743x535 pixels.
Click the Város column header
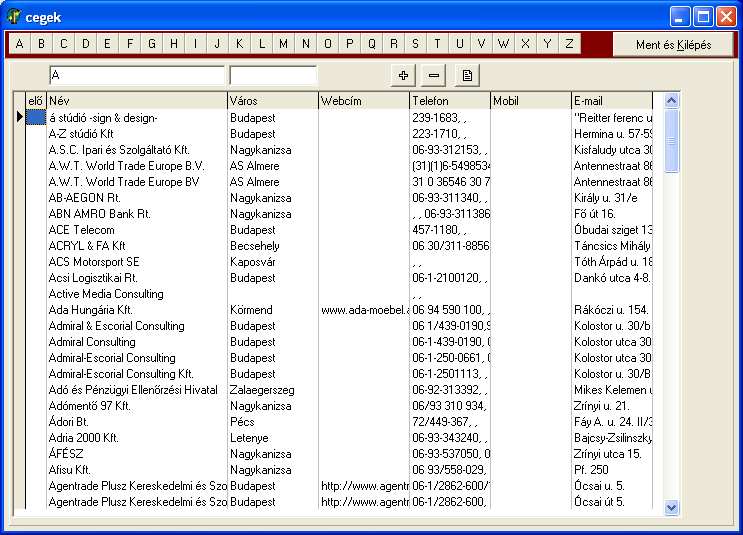point(273,101)
